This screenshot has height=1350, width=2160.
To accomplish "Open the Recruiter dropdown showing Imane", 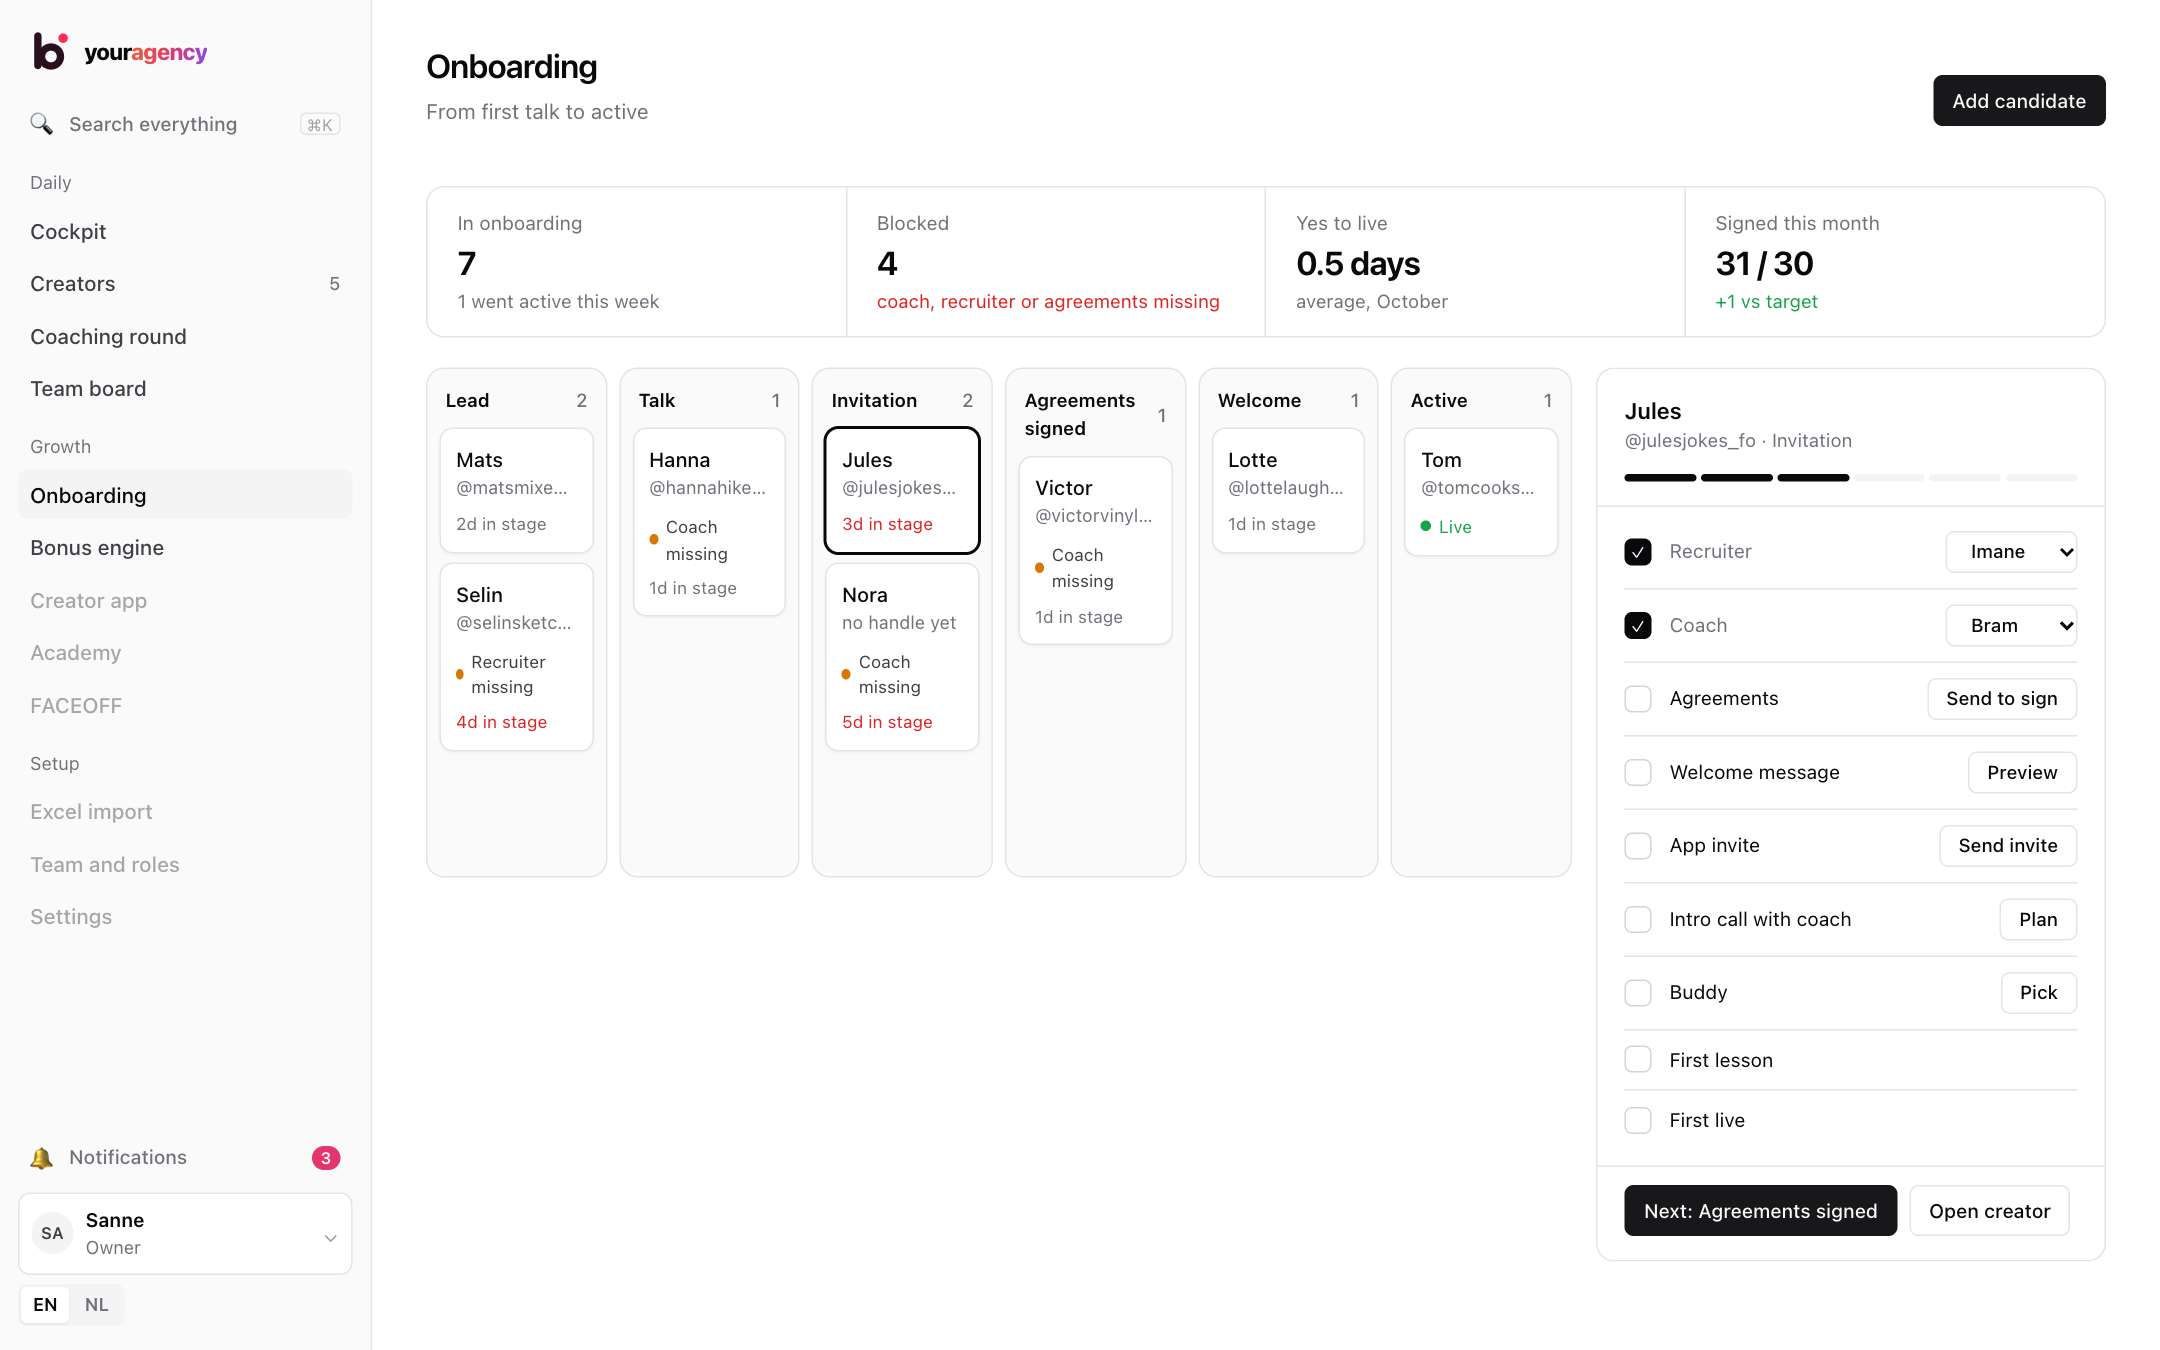I will coord(2011,552).
